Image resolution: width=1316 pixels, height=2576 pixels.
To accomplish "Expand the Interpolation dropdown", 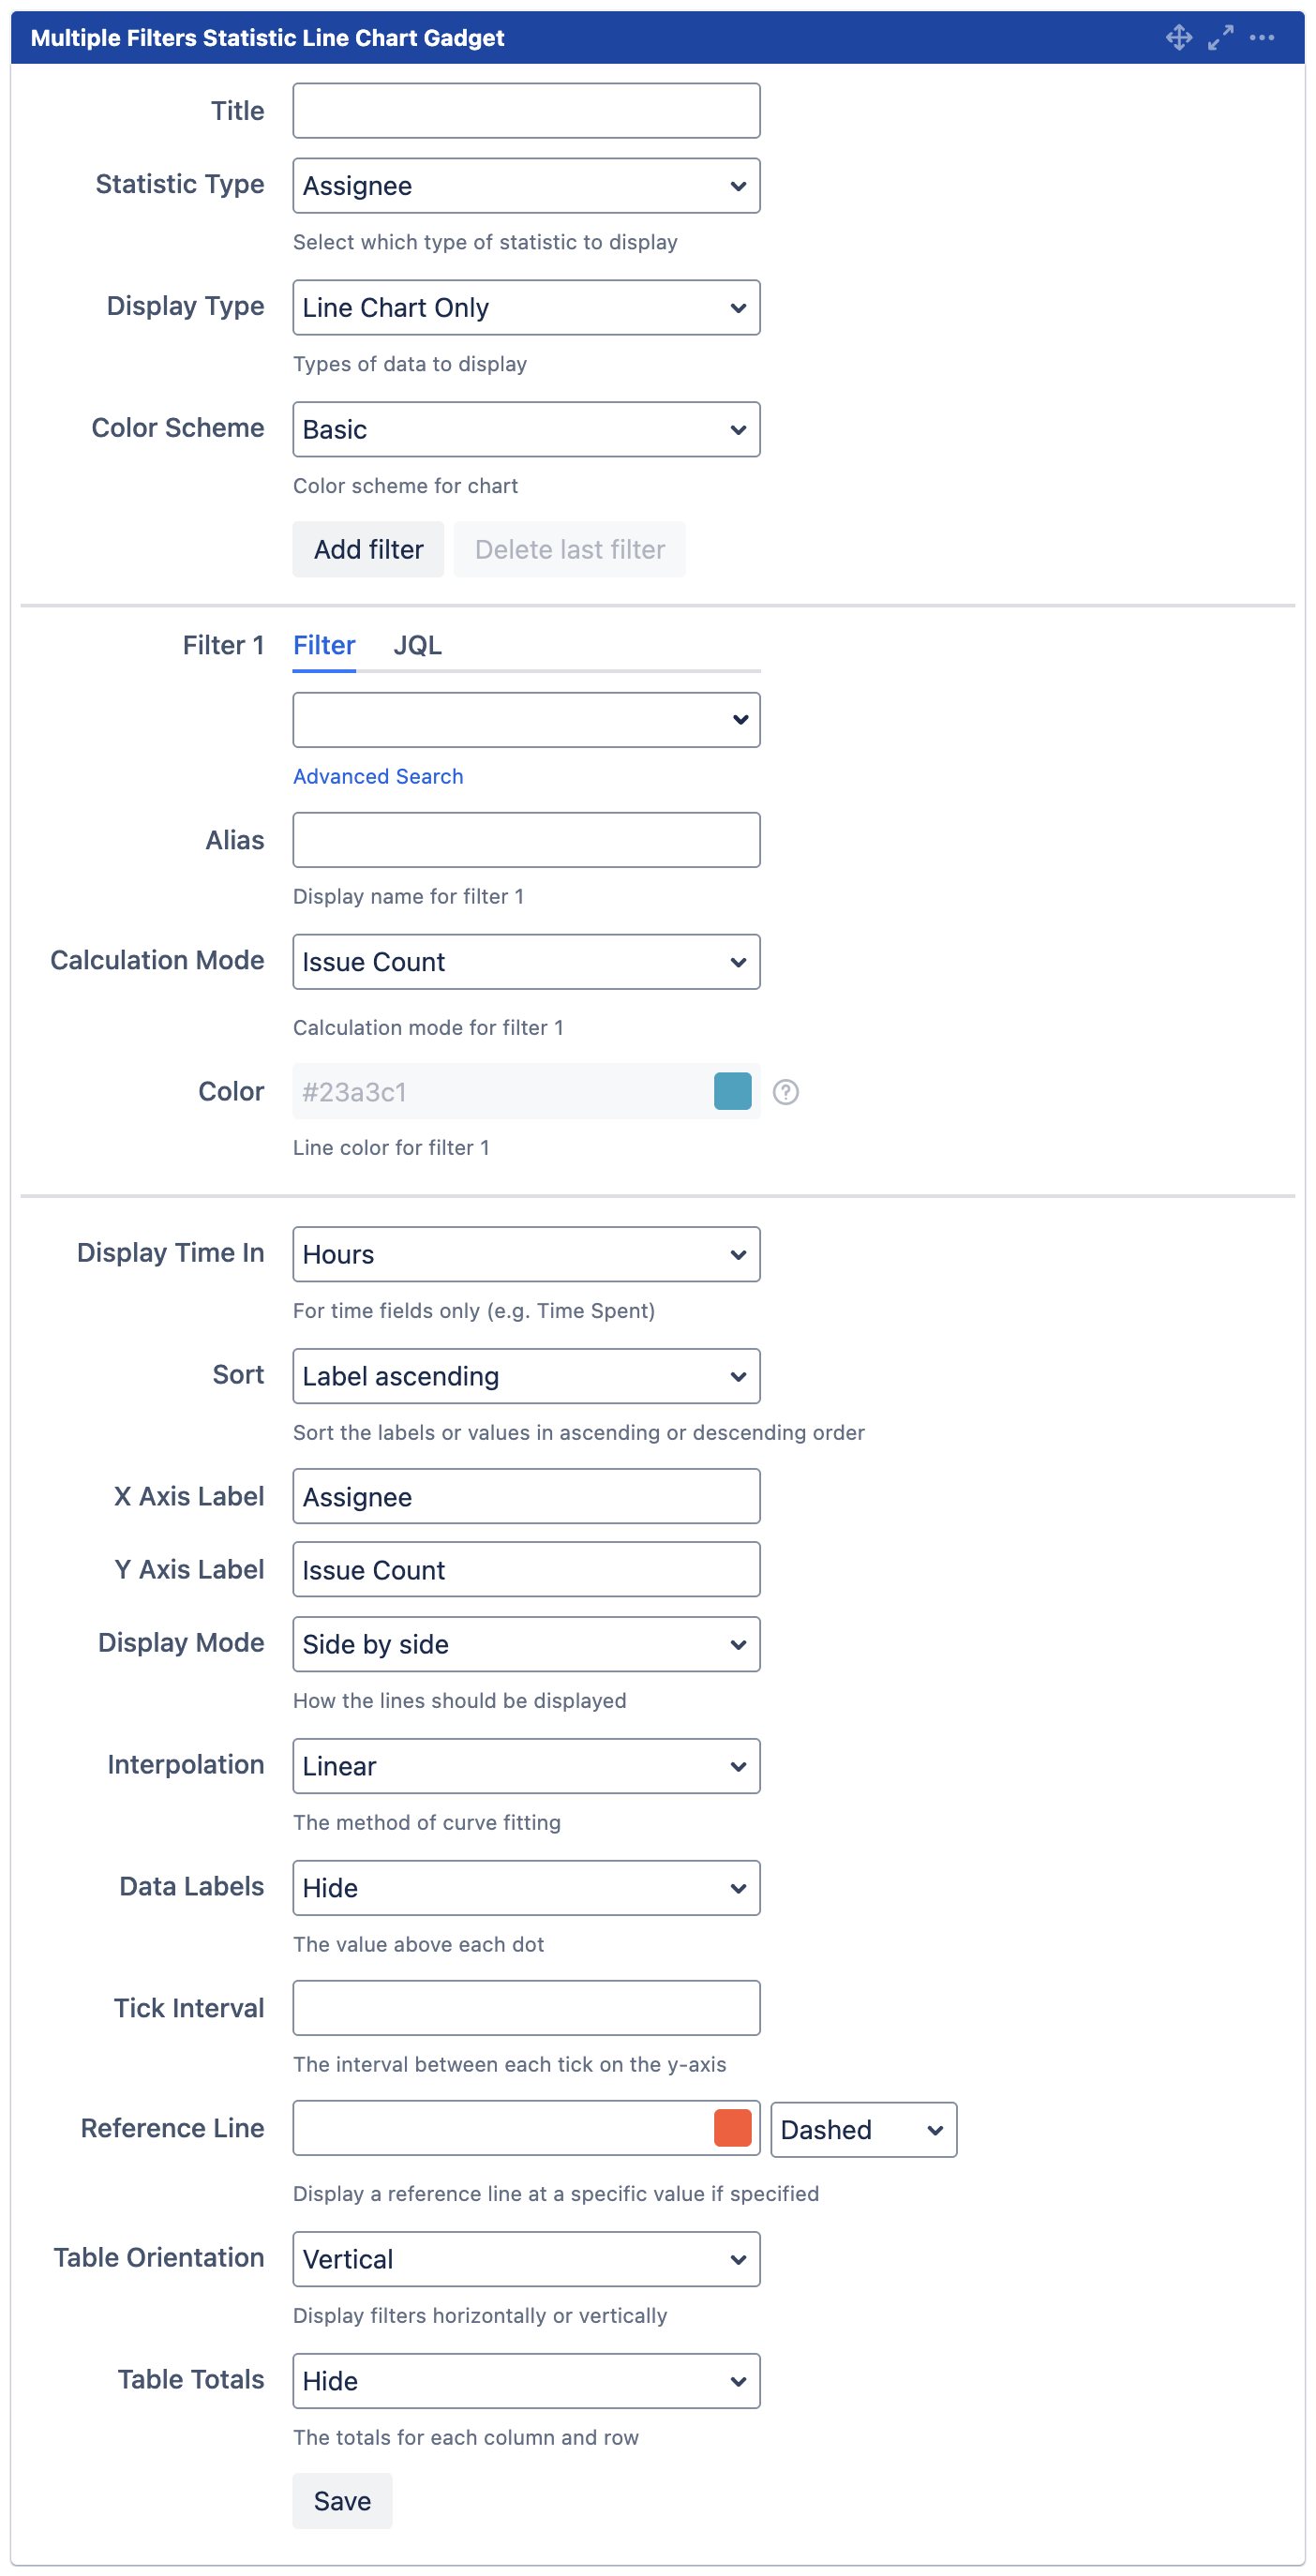I will pyautogui.click(x=526, y=1766).
